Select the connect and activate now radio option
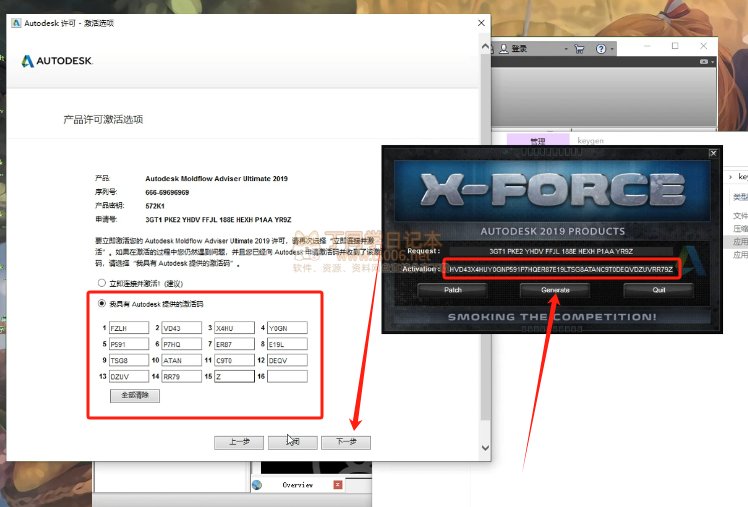Screen dimensions: 748x507 click(x=102, y=283)
